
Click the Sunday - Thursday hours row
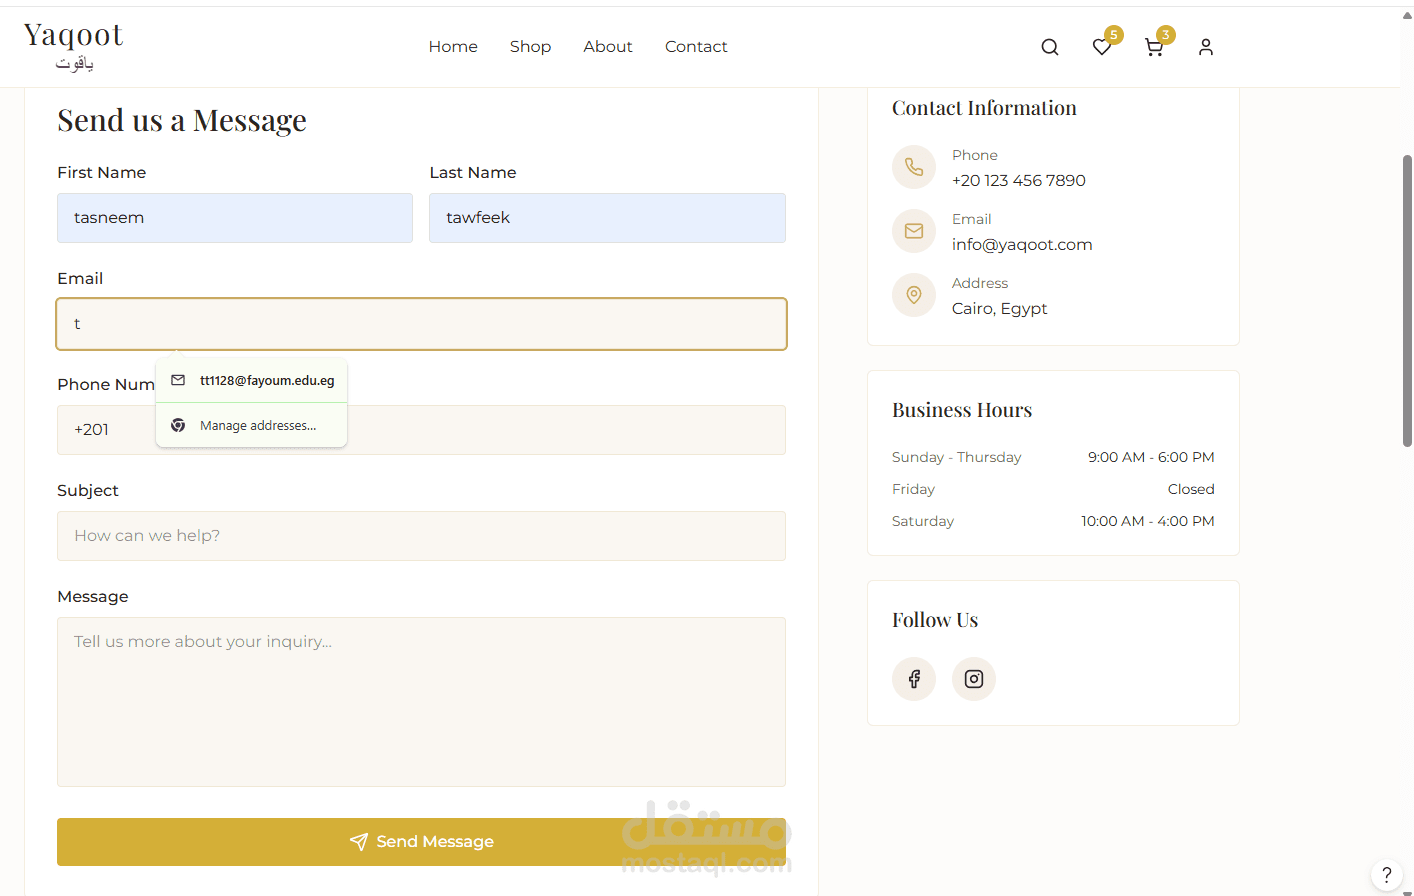click(x=1053, y=457)
